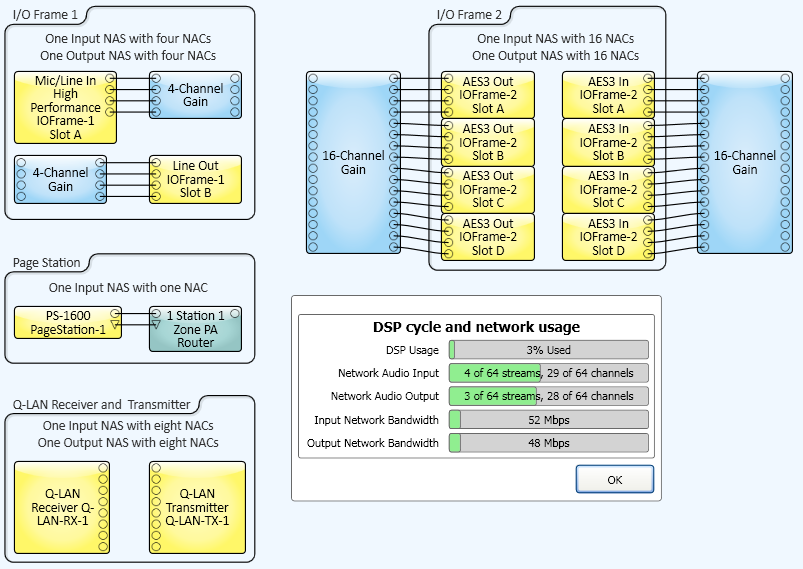
Task: Select Q-LAN Transmitter Q-LAN-TX-1 block
Action: [197, 508]
